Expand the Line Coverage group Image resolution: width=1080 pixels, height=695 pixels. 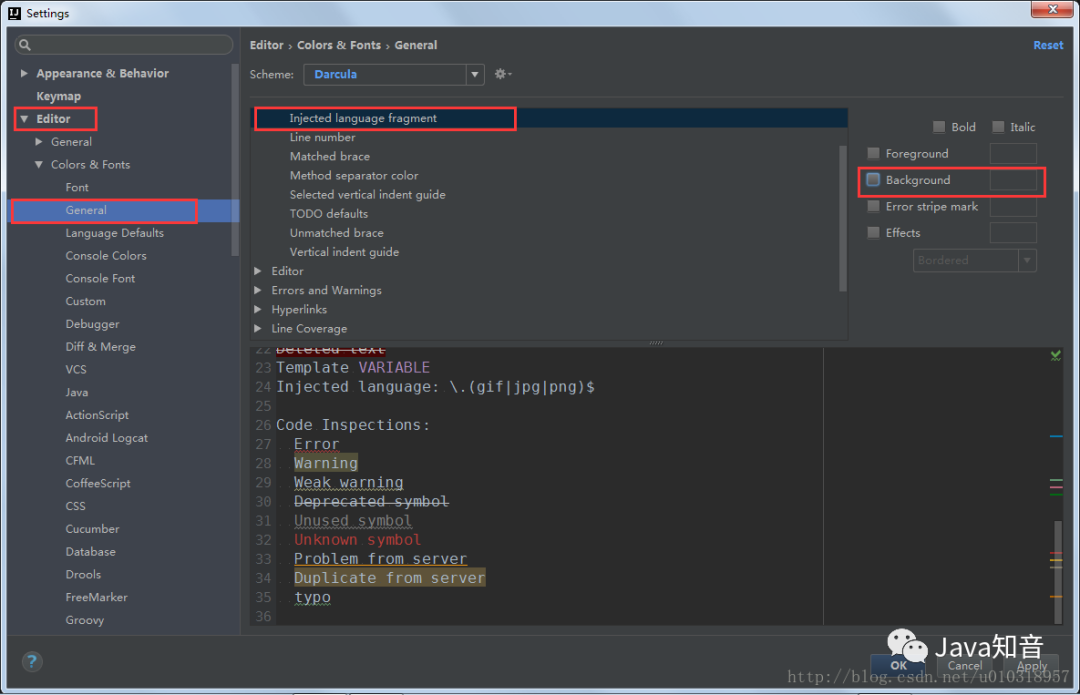258,329
